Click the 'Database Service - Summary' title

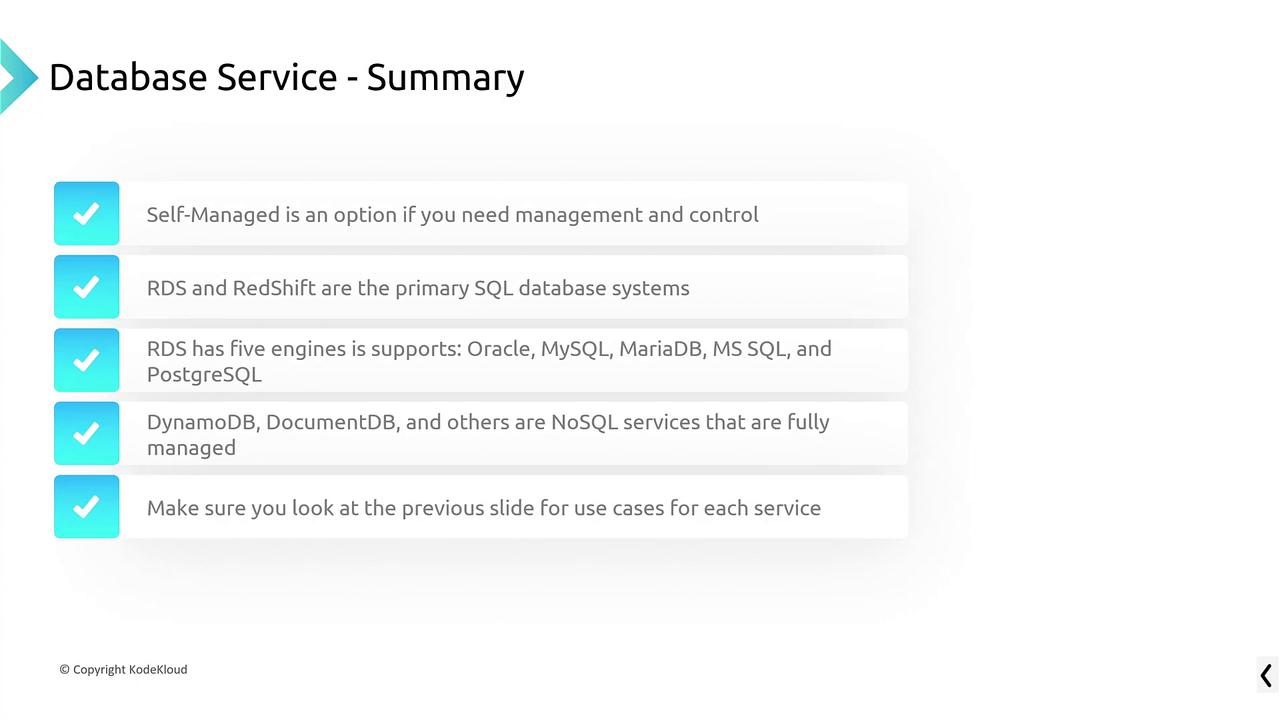[x=286, y=77]
